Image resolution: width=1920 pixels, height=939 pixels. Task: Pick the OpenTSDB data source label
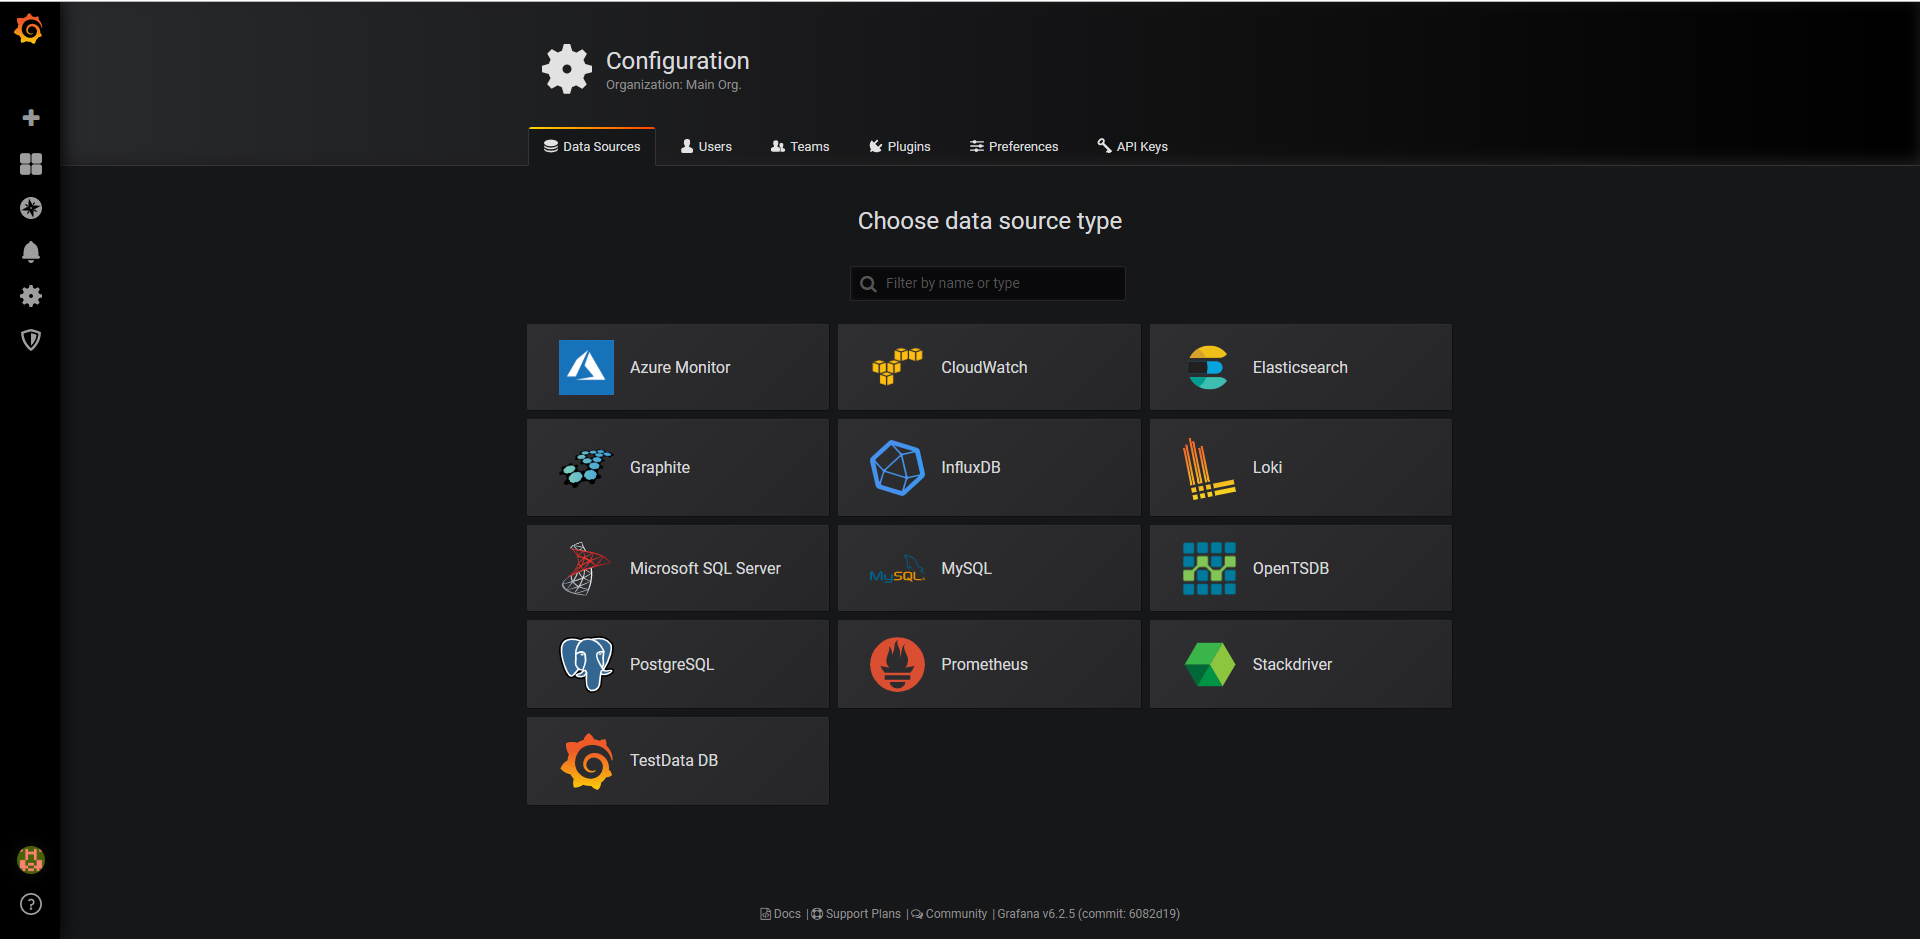pyautogui.click(x=1291, y=569)
